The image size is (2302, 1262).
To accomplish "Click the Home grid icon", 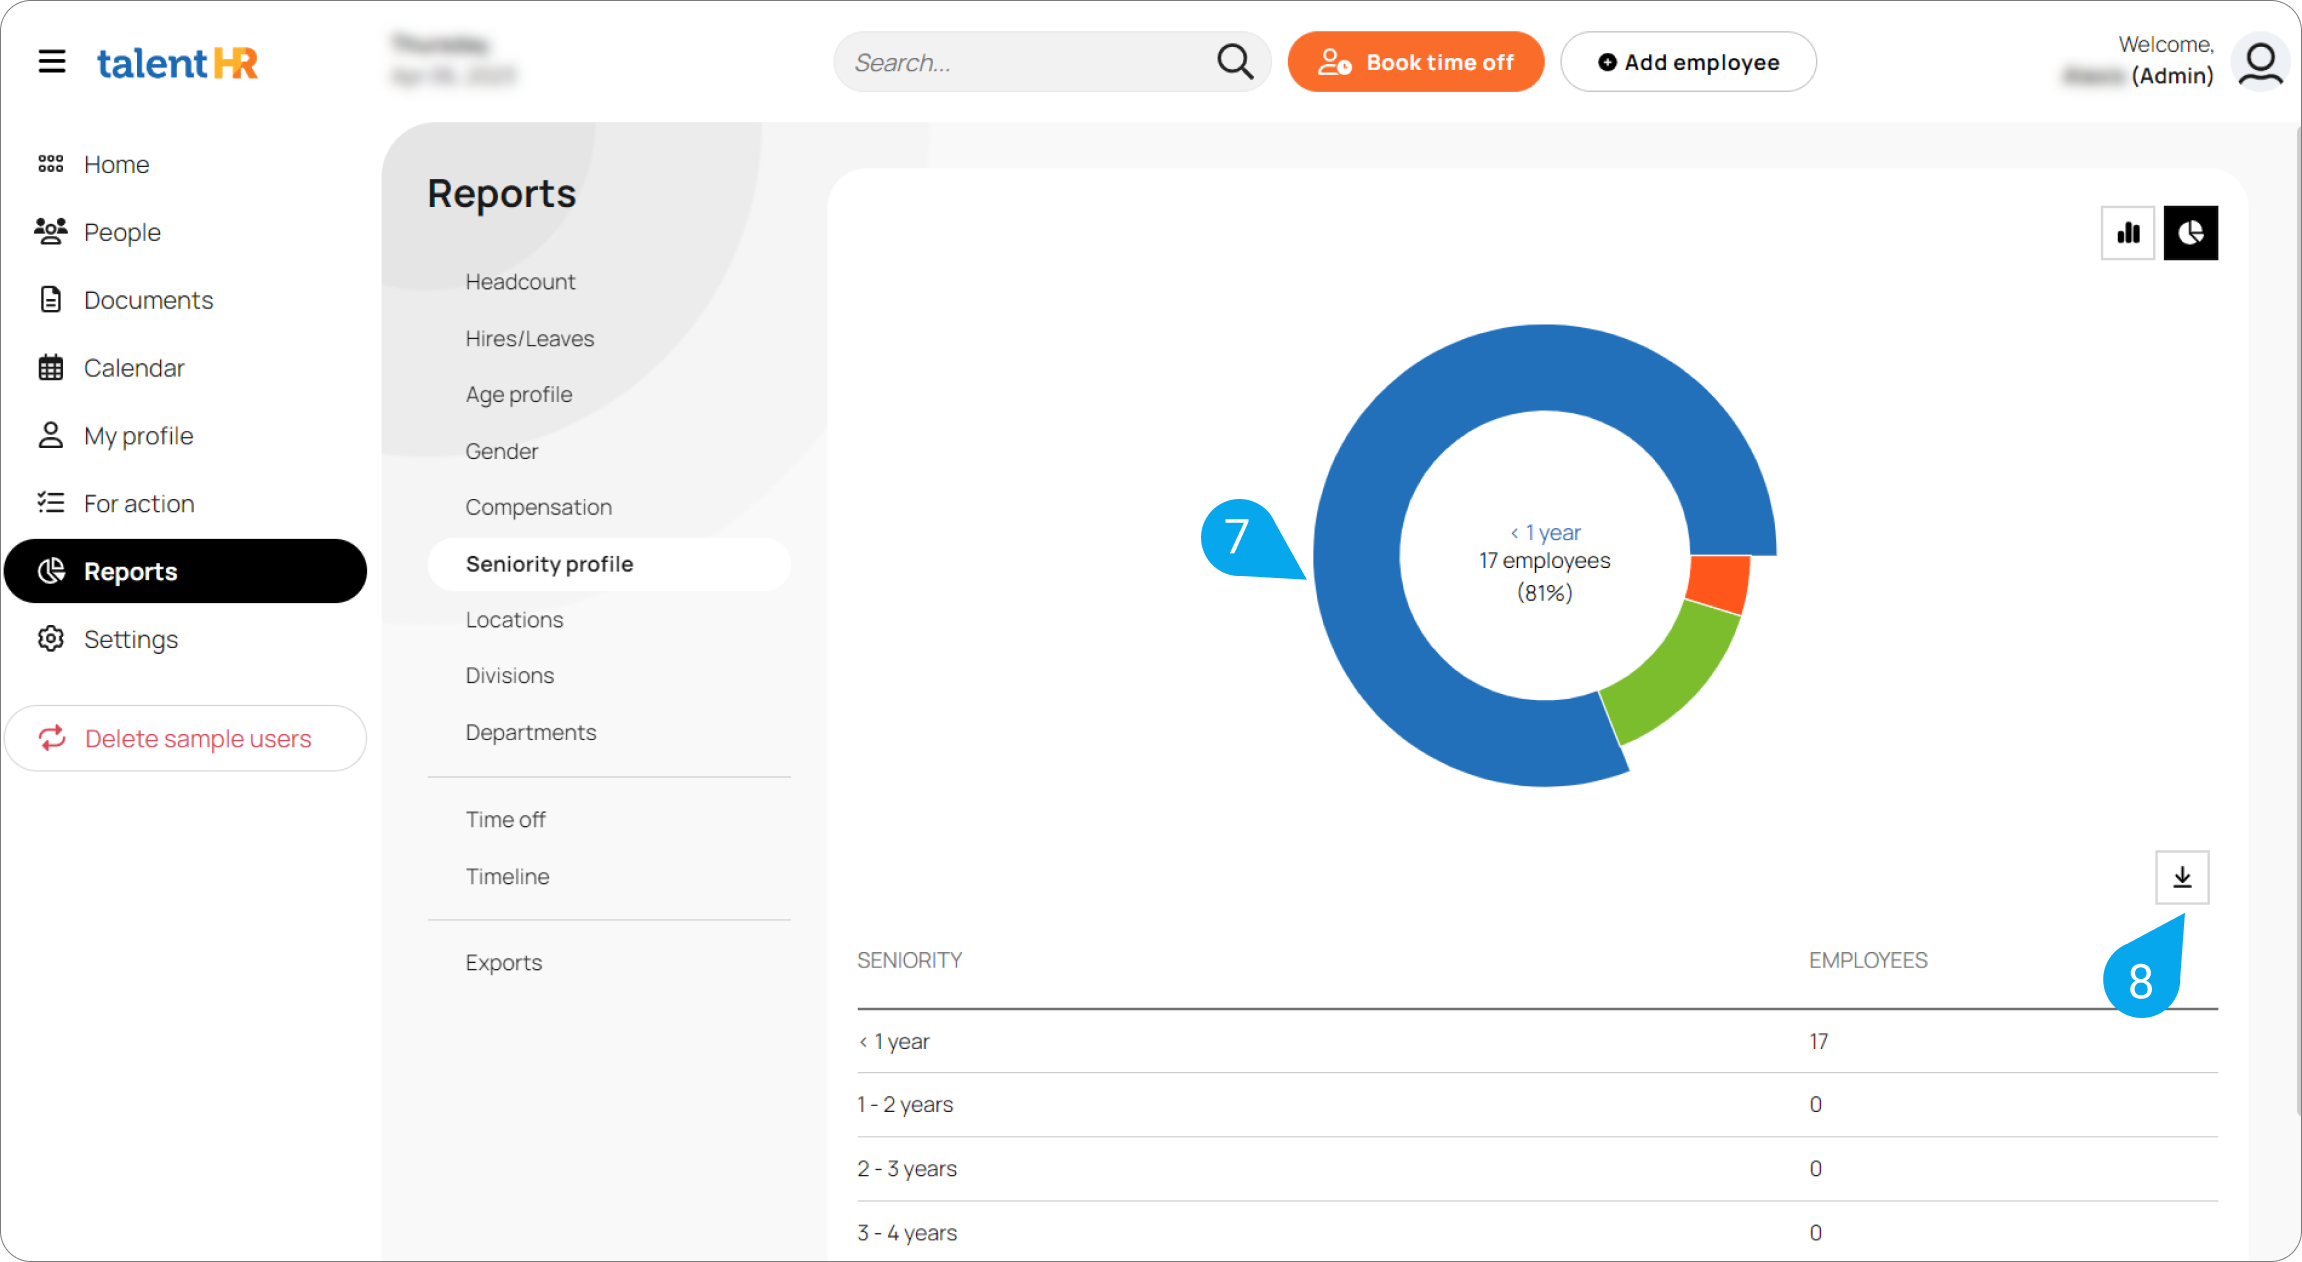I will tap(51, 164).
